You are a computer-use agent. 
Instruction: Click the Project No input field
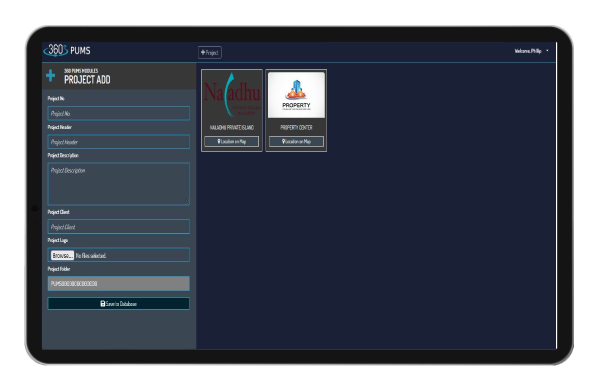point(119,113)
